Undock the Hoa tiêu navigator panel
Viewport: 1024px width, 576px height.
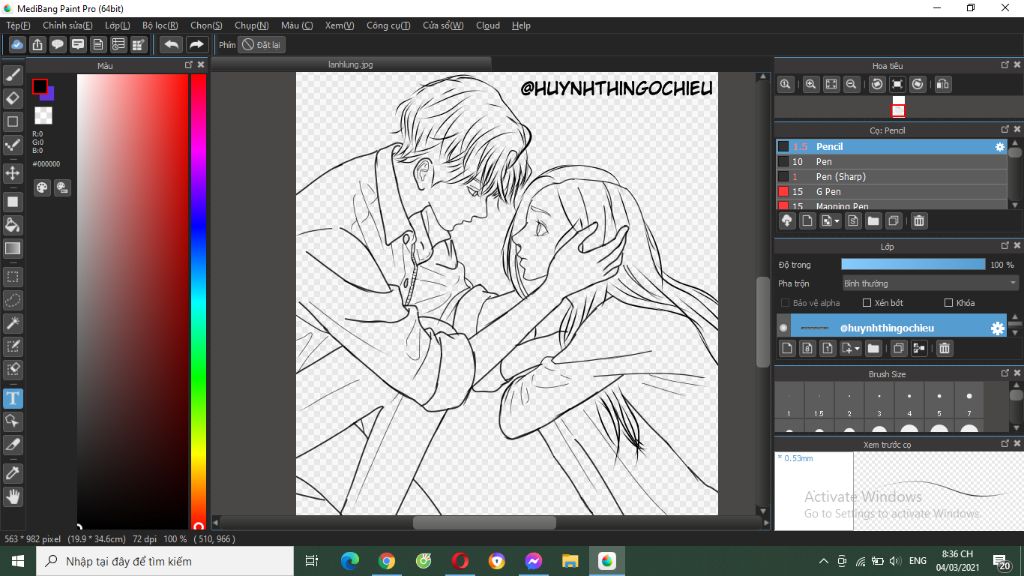tap(1004, 65)
